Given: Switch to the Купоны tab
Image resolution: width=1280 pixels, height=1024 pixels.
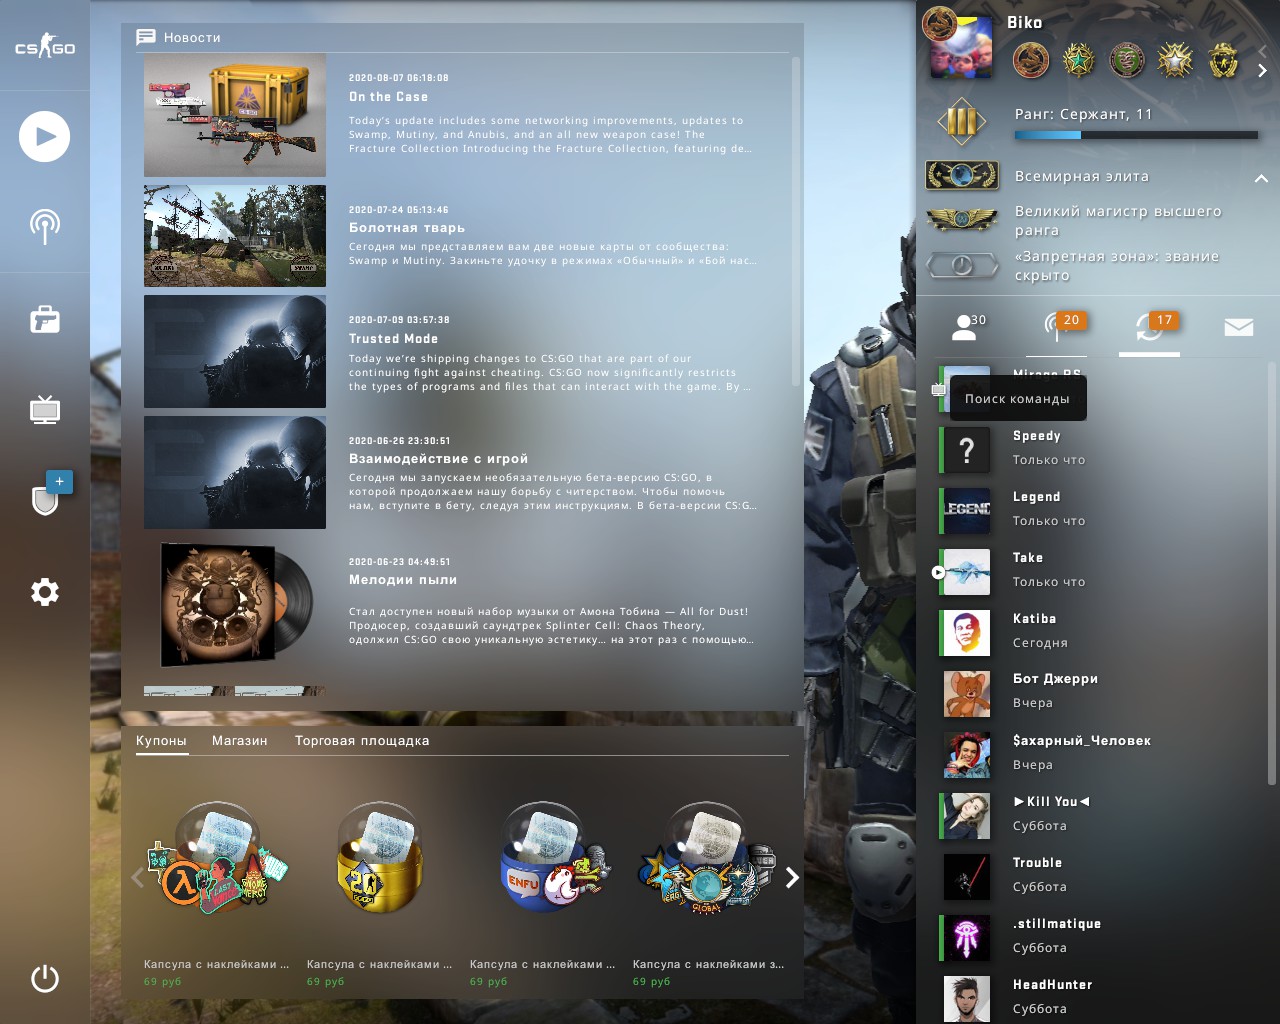Looking at the screenshot, I should click(x=161, y=741).
